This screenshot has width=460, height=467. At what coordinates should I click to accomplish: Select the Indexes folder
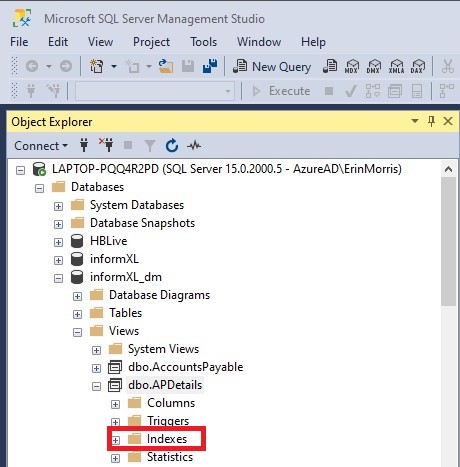pyautogui.click(x=167, y=439)
